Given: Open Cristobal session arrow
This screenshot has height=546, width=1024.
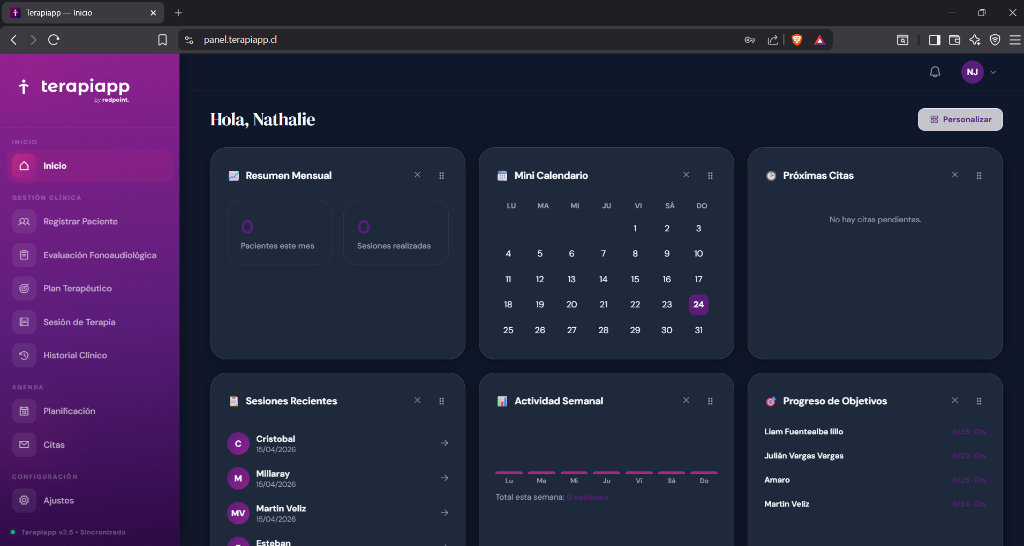Looking at the screenshot, I should point(444,443).
